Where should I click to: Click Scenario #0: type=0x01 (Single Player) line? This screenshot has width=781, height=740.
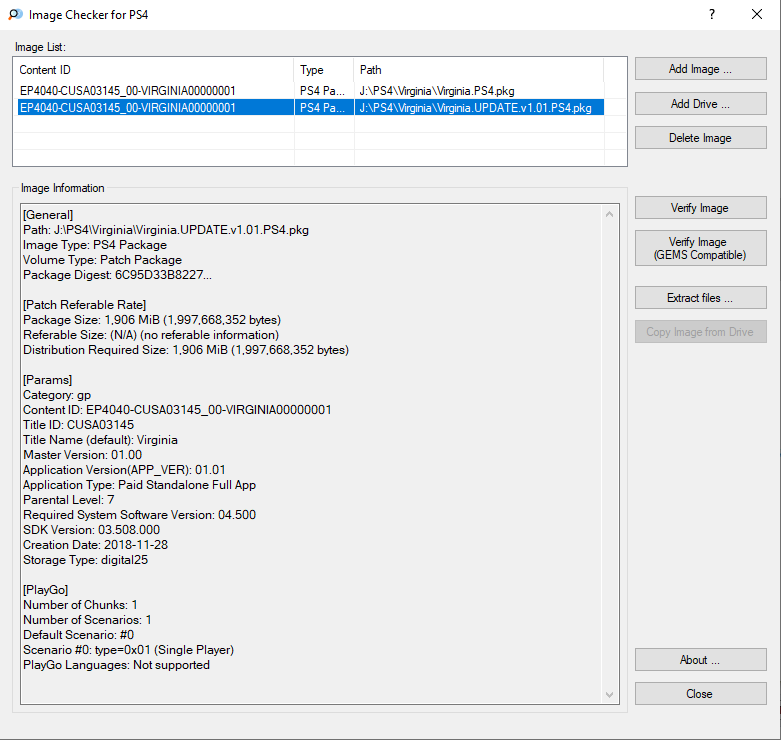129,650
